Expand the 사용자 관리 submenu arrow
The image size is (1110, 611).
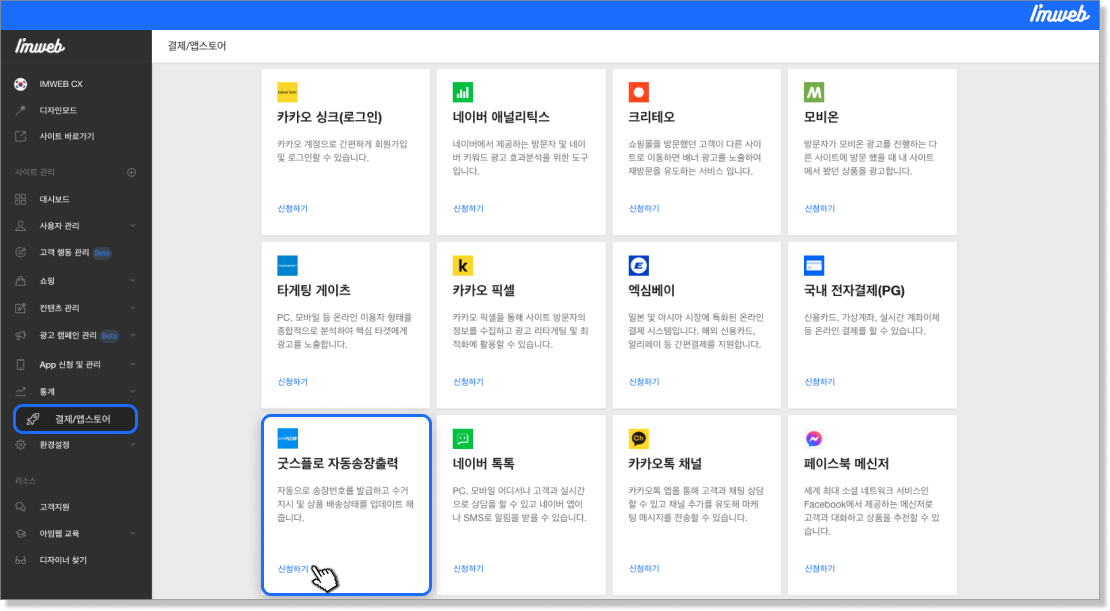click(133, 226)
